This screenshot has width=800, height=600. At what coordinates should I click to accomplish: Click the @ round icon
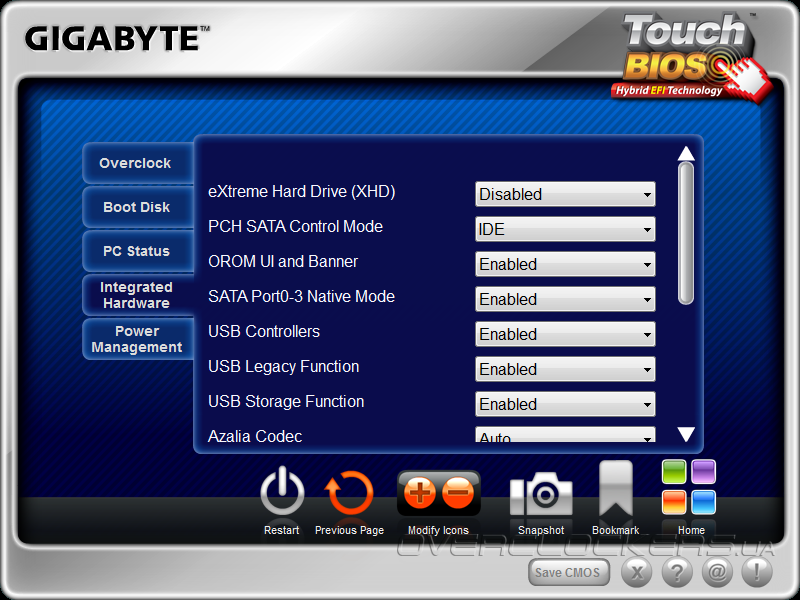[717, 572]
